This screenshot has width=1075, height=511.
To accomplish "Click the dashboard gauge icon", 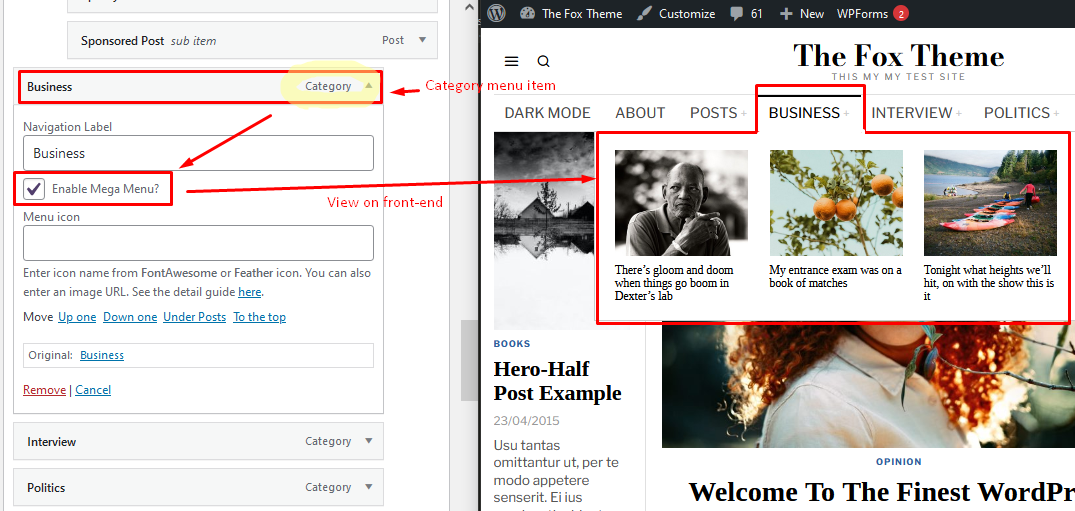I will point(527,13).
